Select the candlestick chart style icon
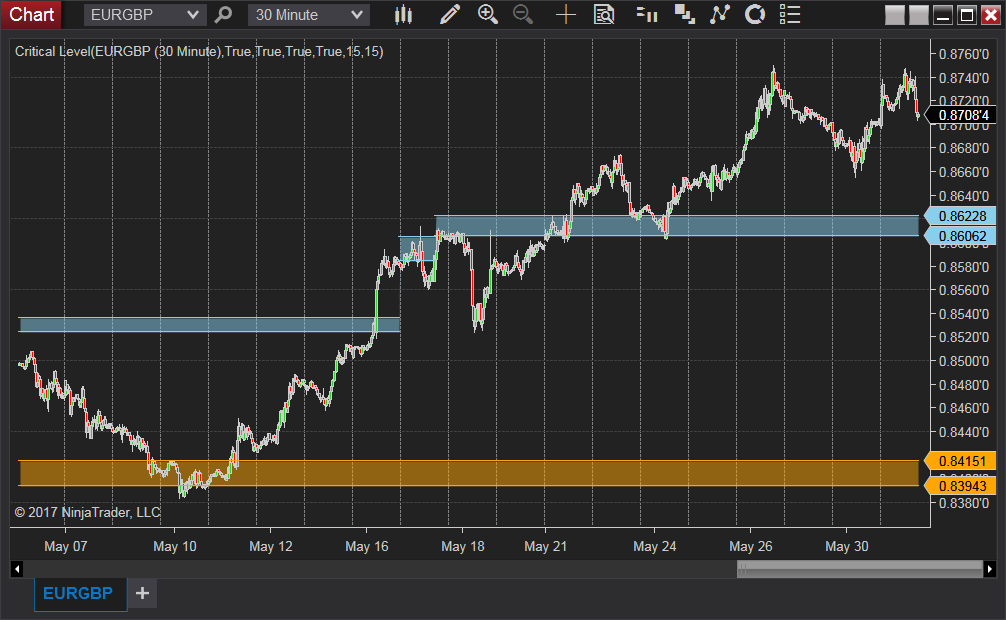The height and width of the screenshot is (620, 1006). pyautogui.click(x=403, y=15)
